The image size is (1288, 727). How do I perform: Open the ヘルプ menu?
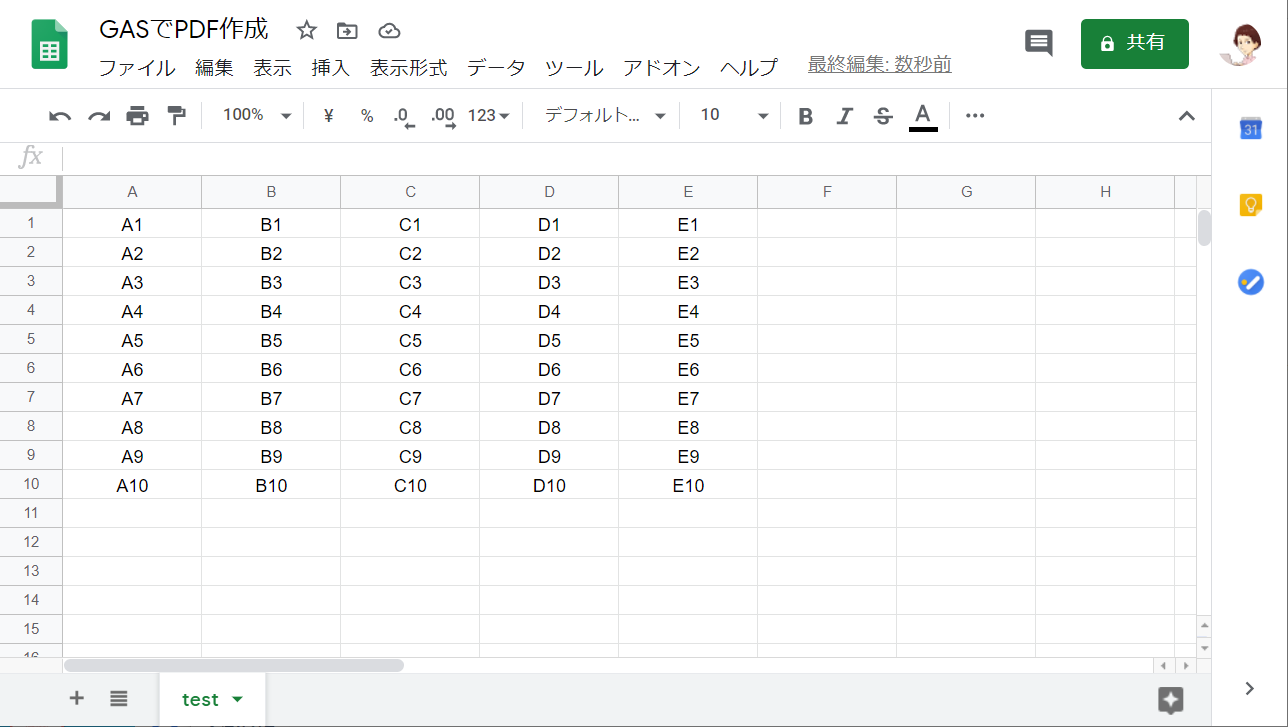pyautogui.click(x=749, y=67)
